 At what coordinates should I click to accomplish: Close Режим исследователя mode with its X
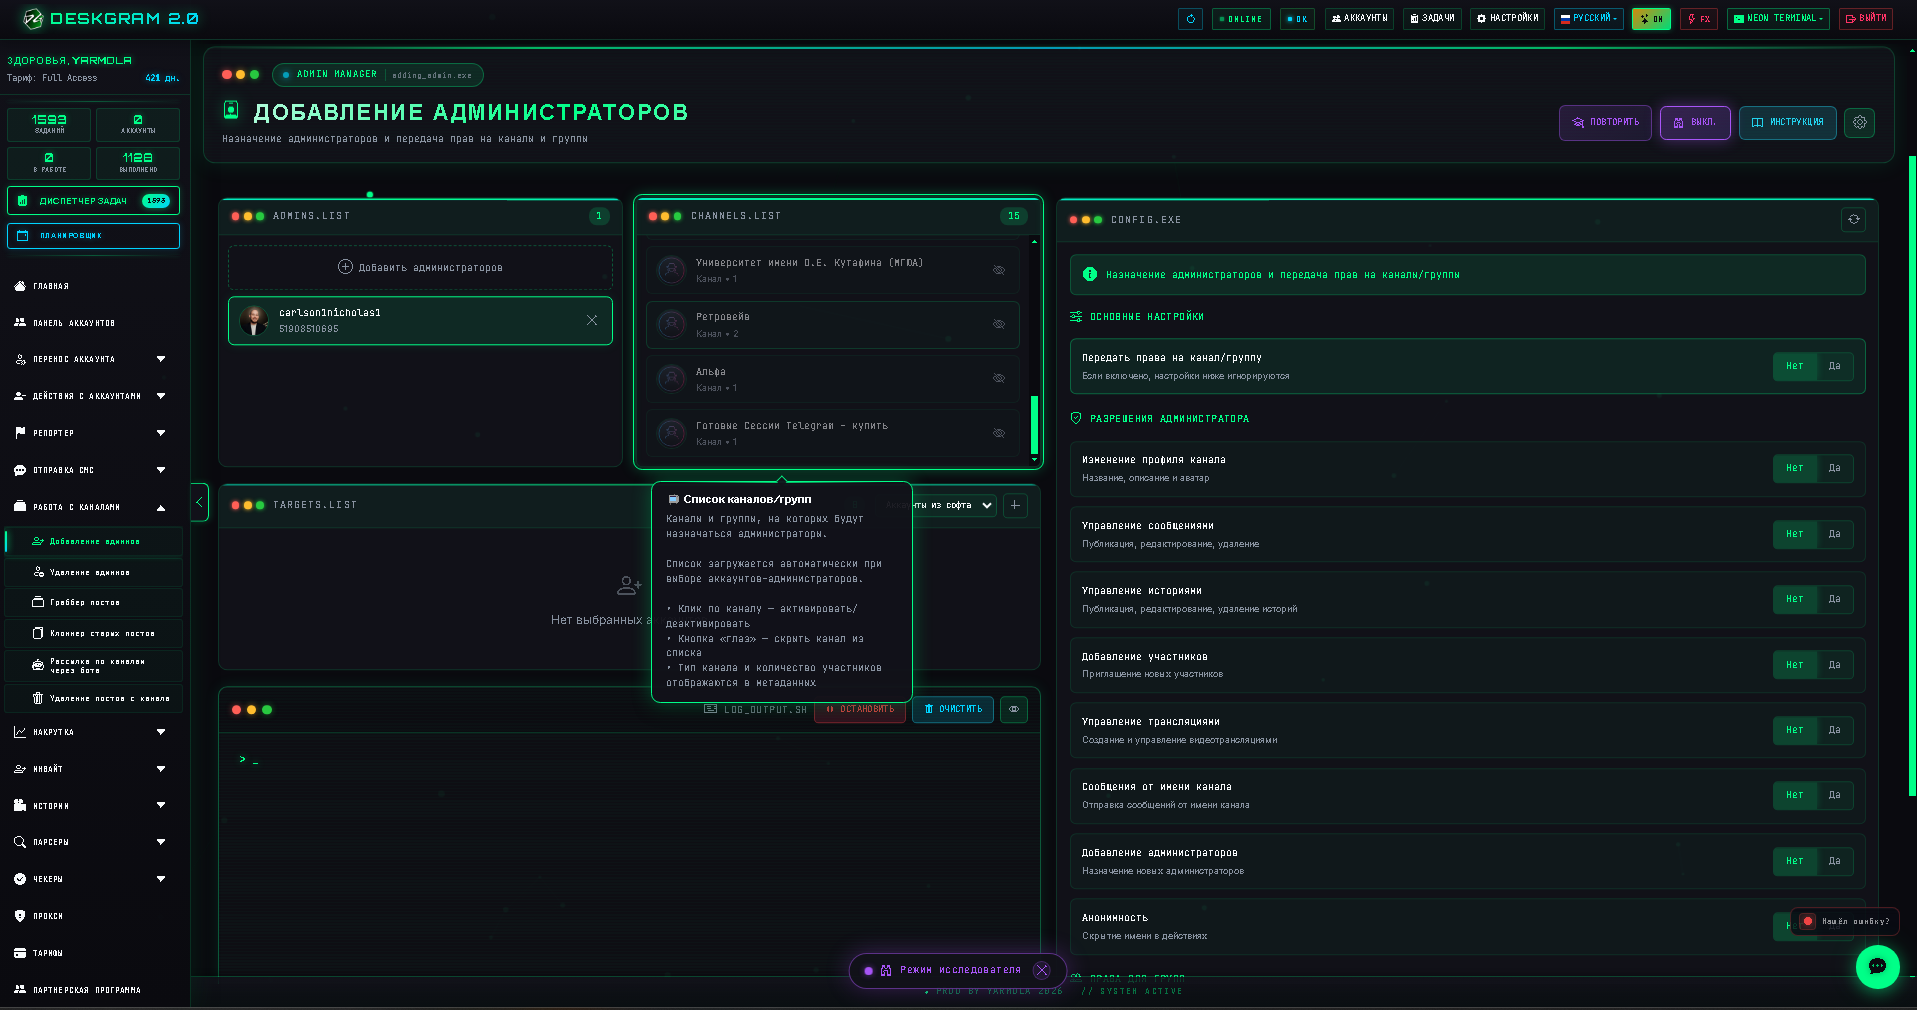[x=1042, y=970]
